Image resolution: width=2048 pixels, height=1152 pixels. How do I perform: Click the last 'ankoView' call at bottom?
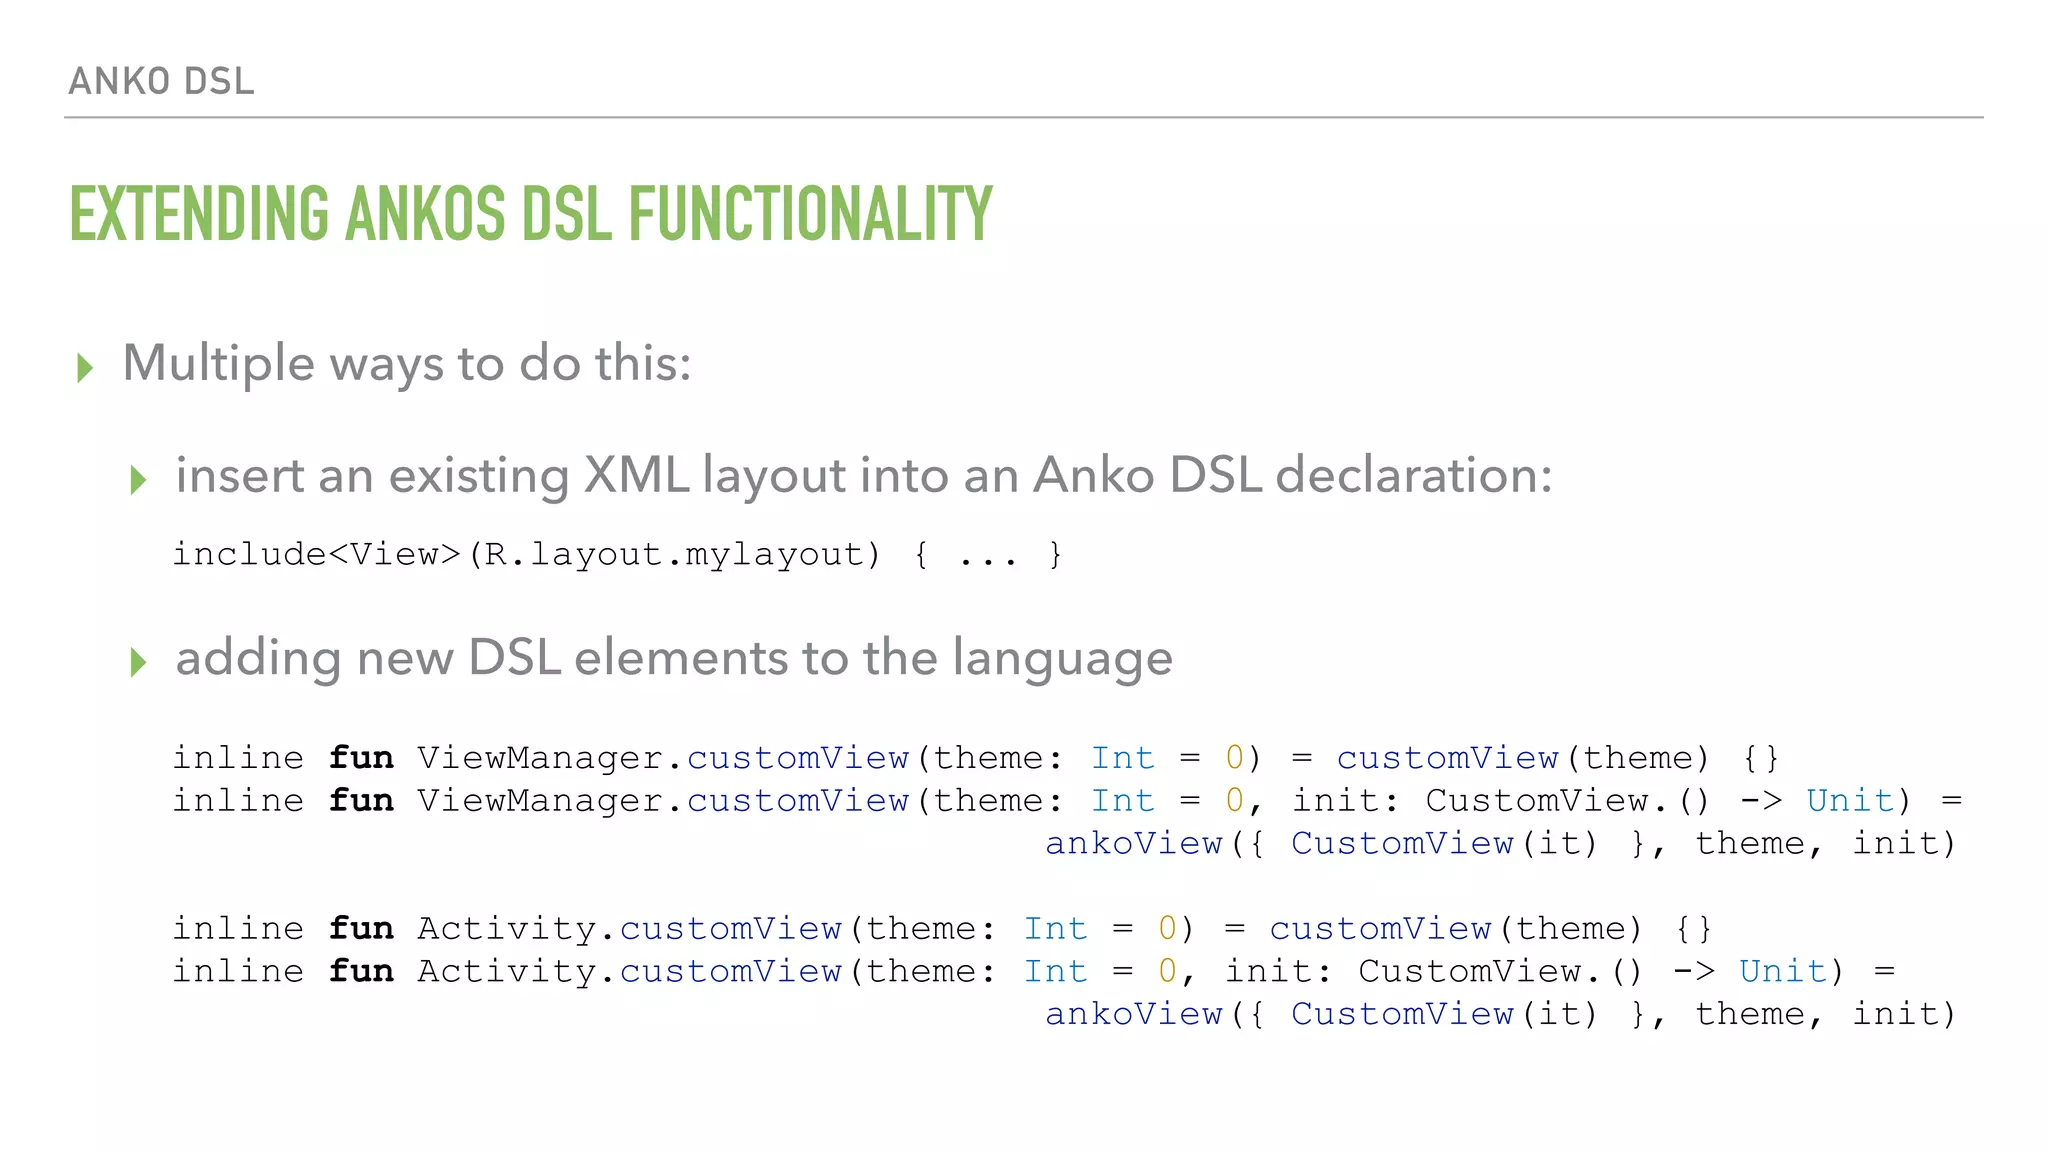click(x=1134, y=1014)
